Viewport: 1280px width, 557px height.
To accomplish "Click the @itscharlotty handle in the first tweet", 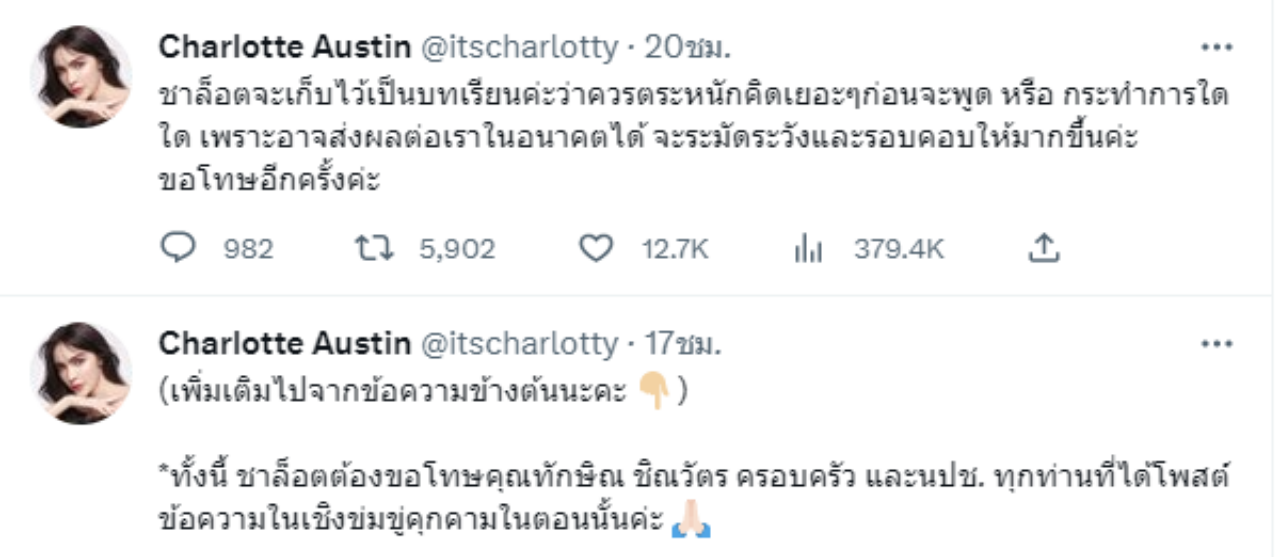I will tap(519, 47).
